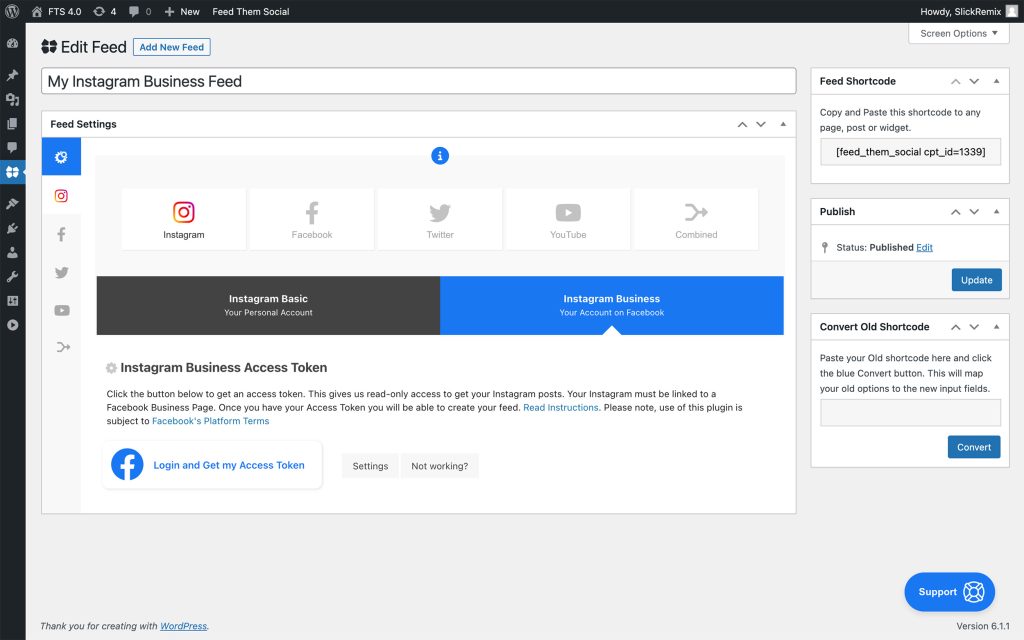
Task: Open Posts from the sidebar pin icon
Action: coord(12,75)
